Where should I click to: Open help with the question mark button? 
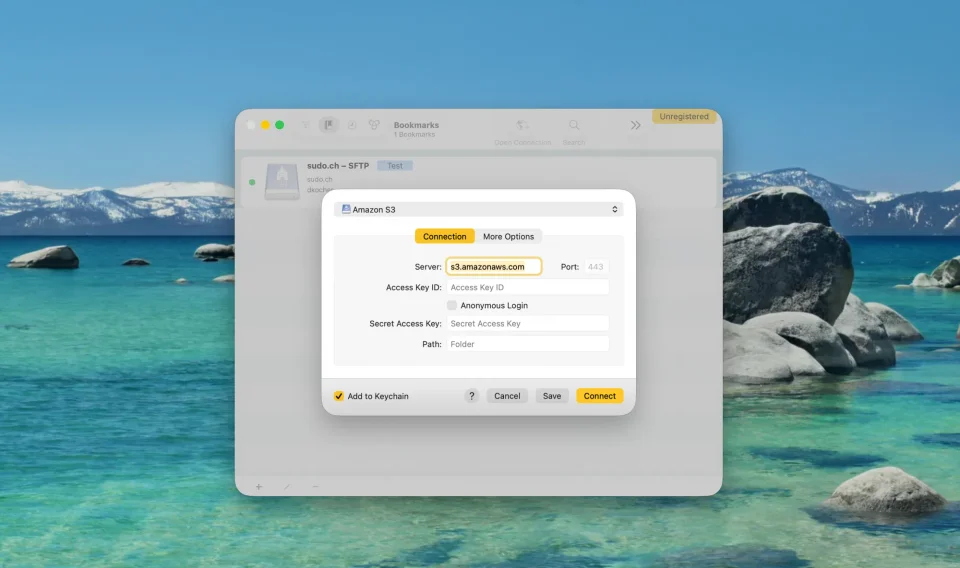pos(471,396)
